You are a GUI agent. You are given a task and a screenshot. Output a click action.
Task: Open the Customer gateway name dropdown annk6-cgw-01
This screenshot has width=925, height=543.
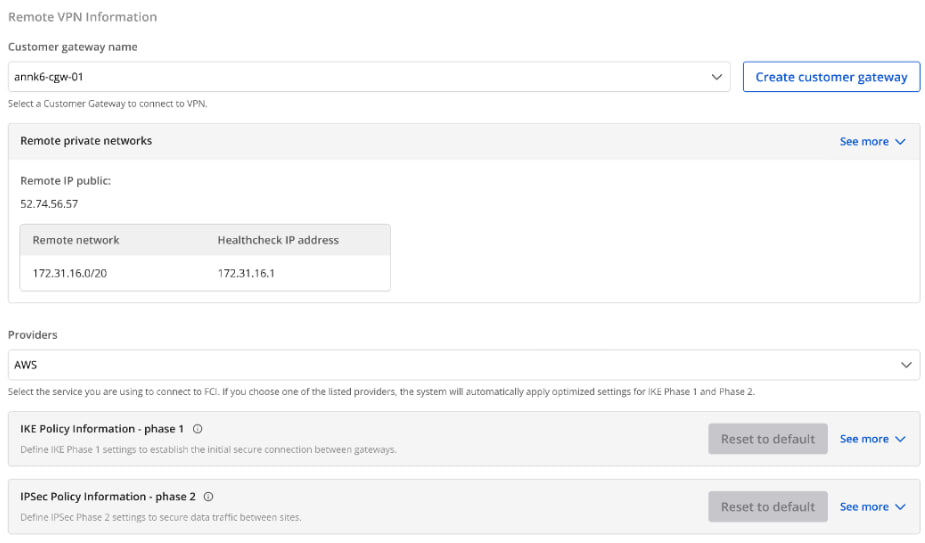(x=369, y=77)
